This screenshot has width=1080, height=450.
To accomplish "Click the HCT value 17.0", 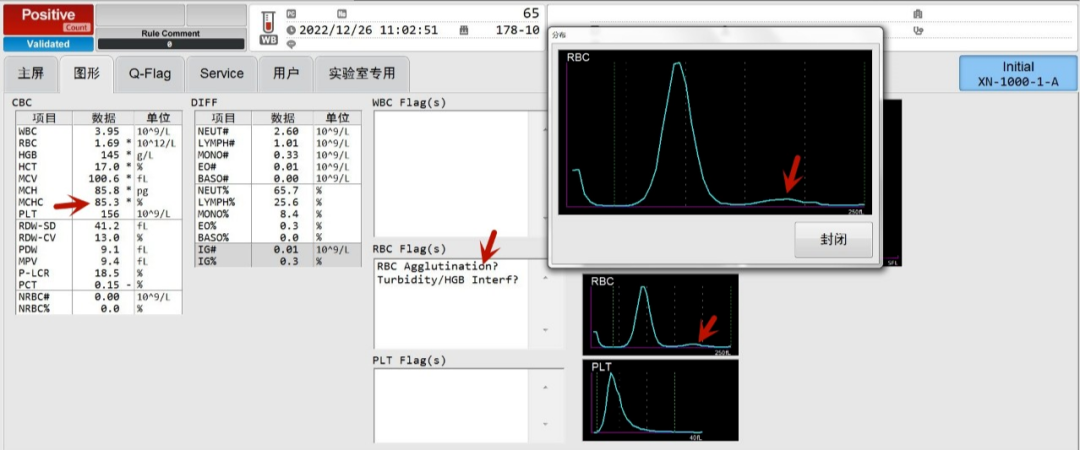I will 105,167.
